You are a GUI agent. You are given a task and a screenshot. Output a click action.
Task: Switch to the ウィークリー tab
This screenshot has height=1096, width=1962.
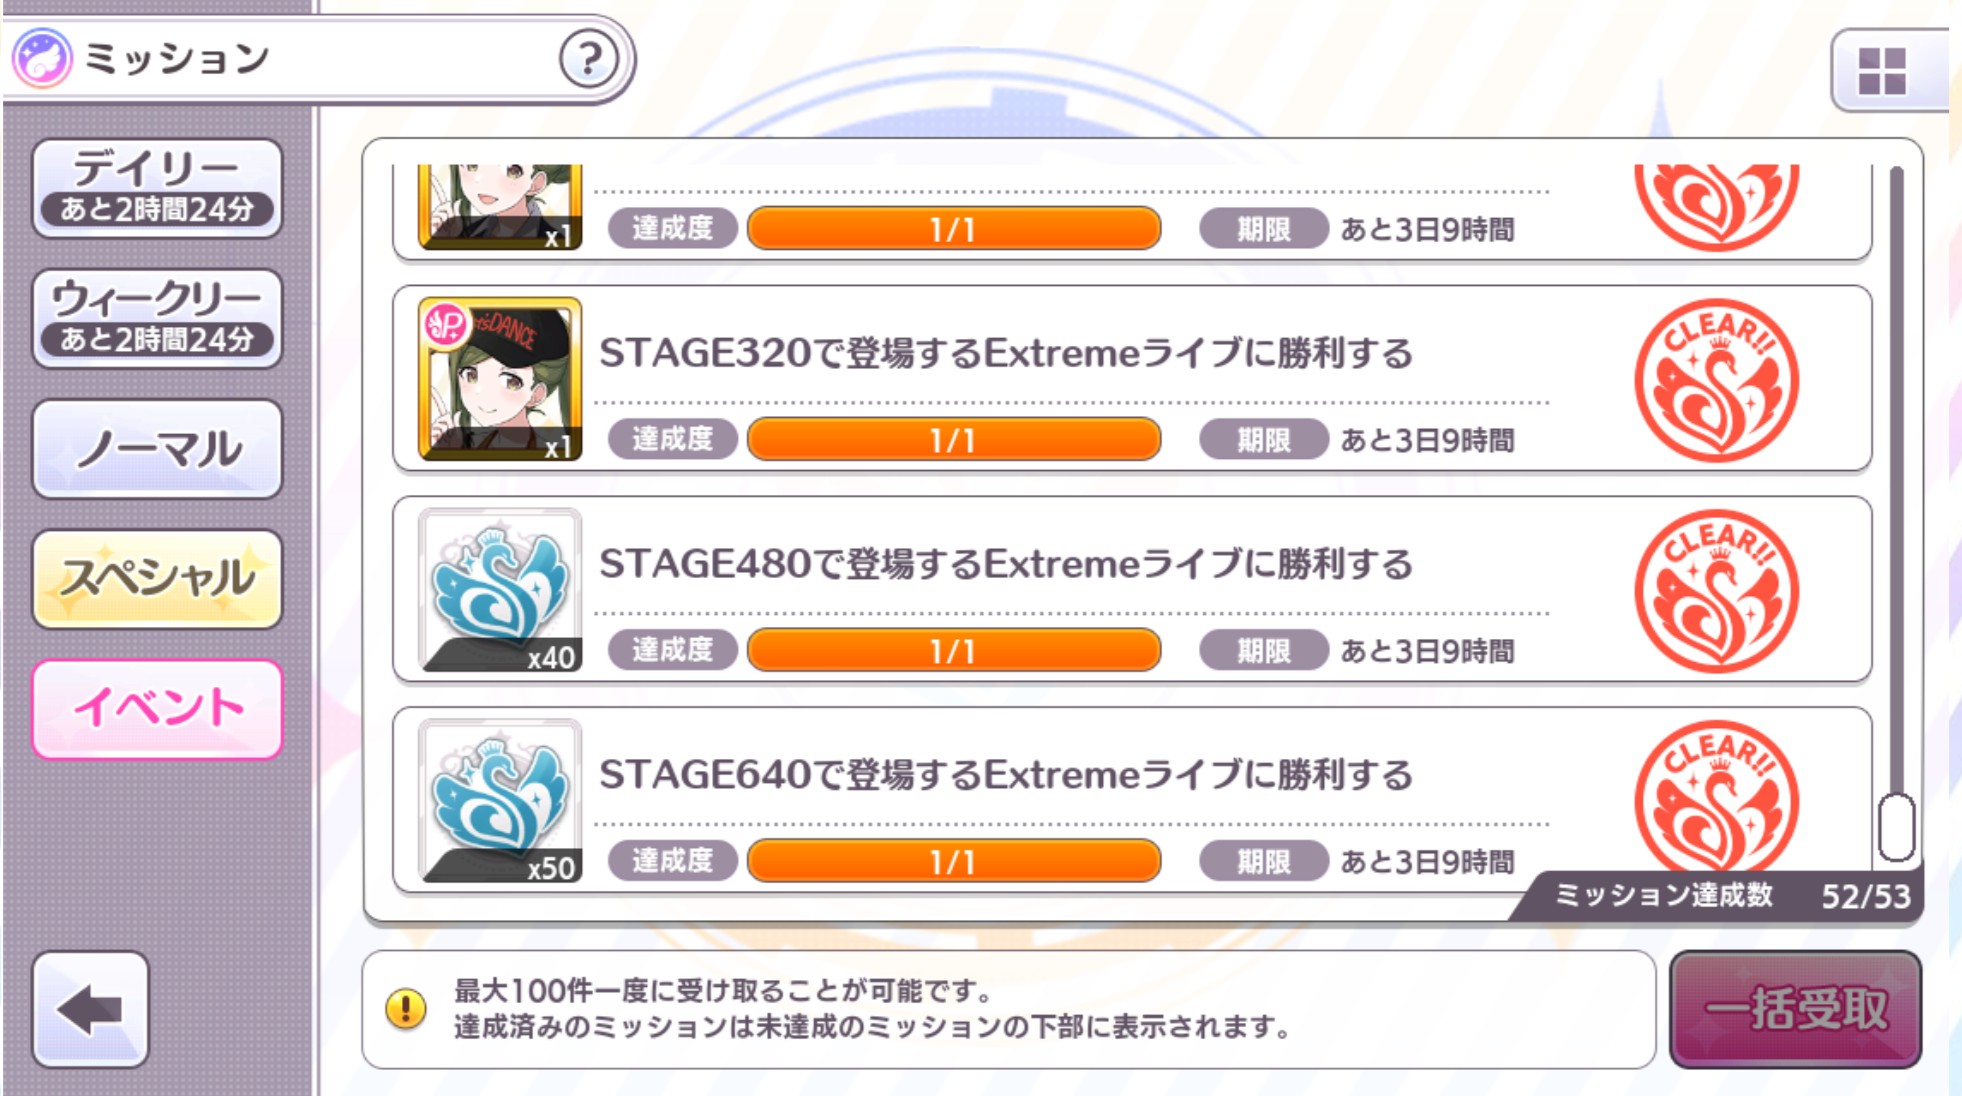(157, 318)
